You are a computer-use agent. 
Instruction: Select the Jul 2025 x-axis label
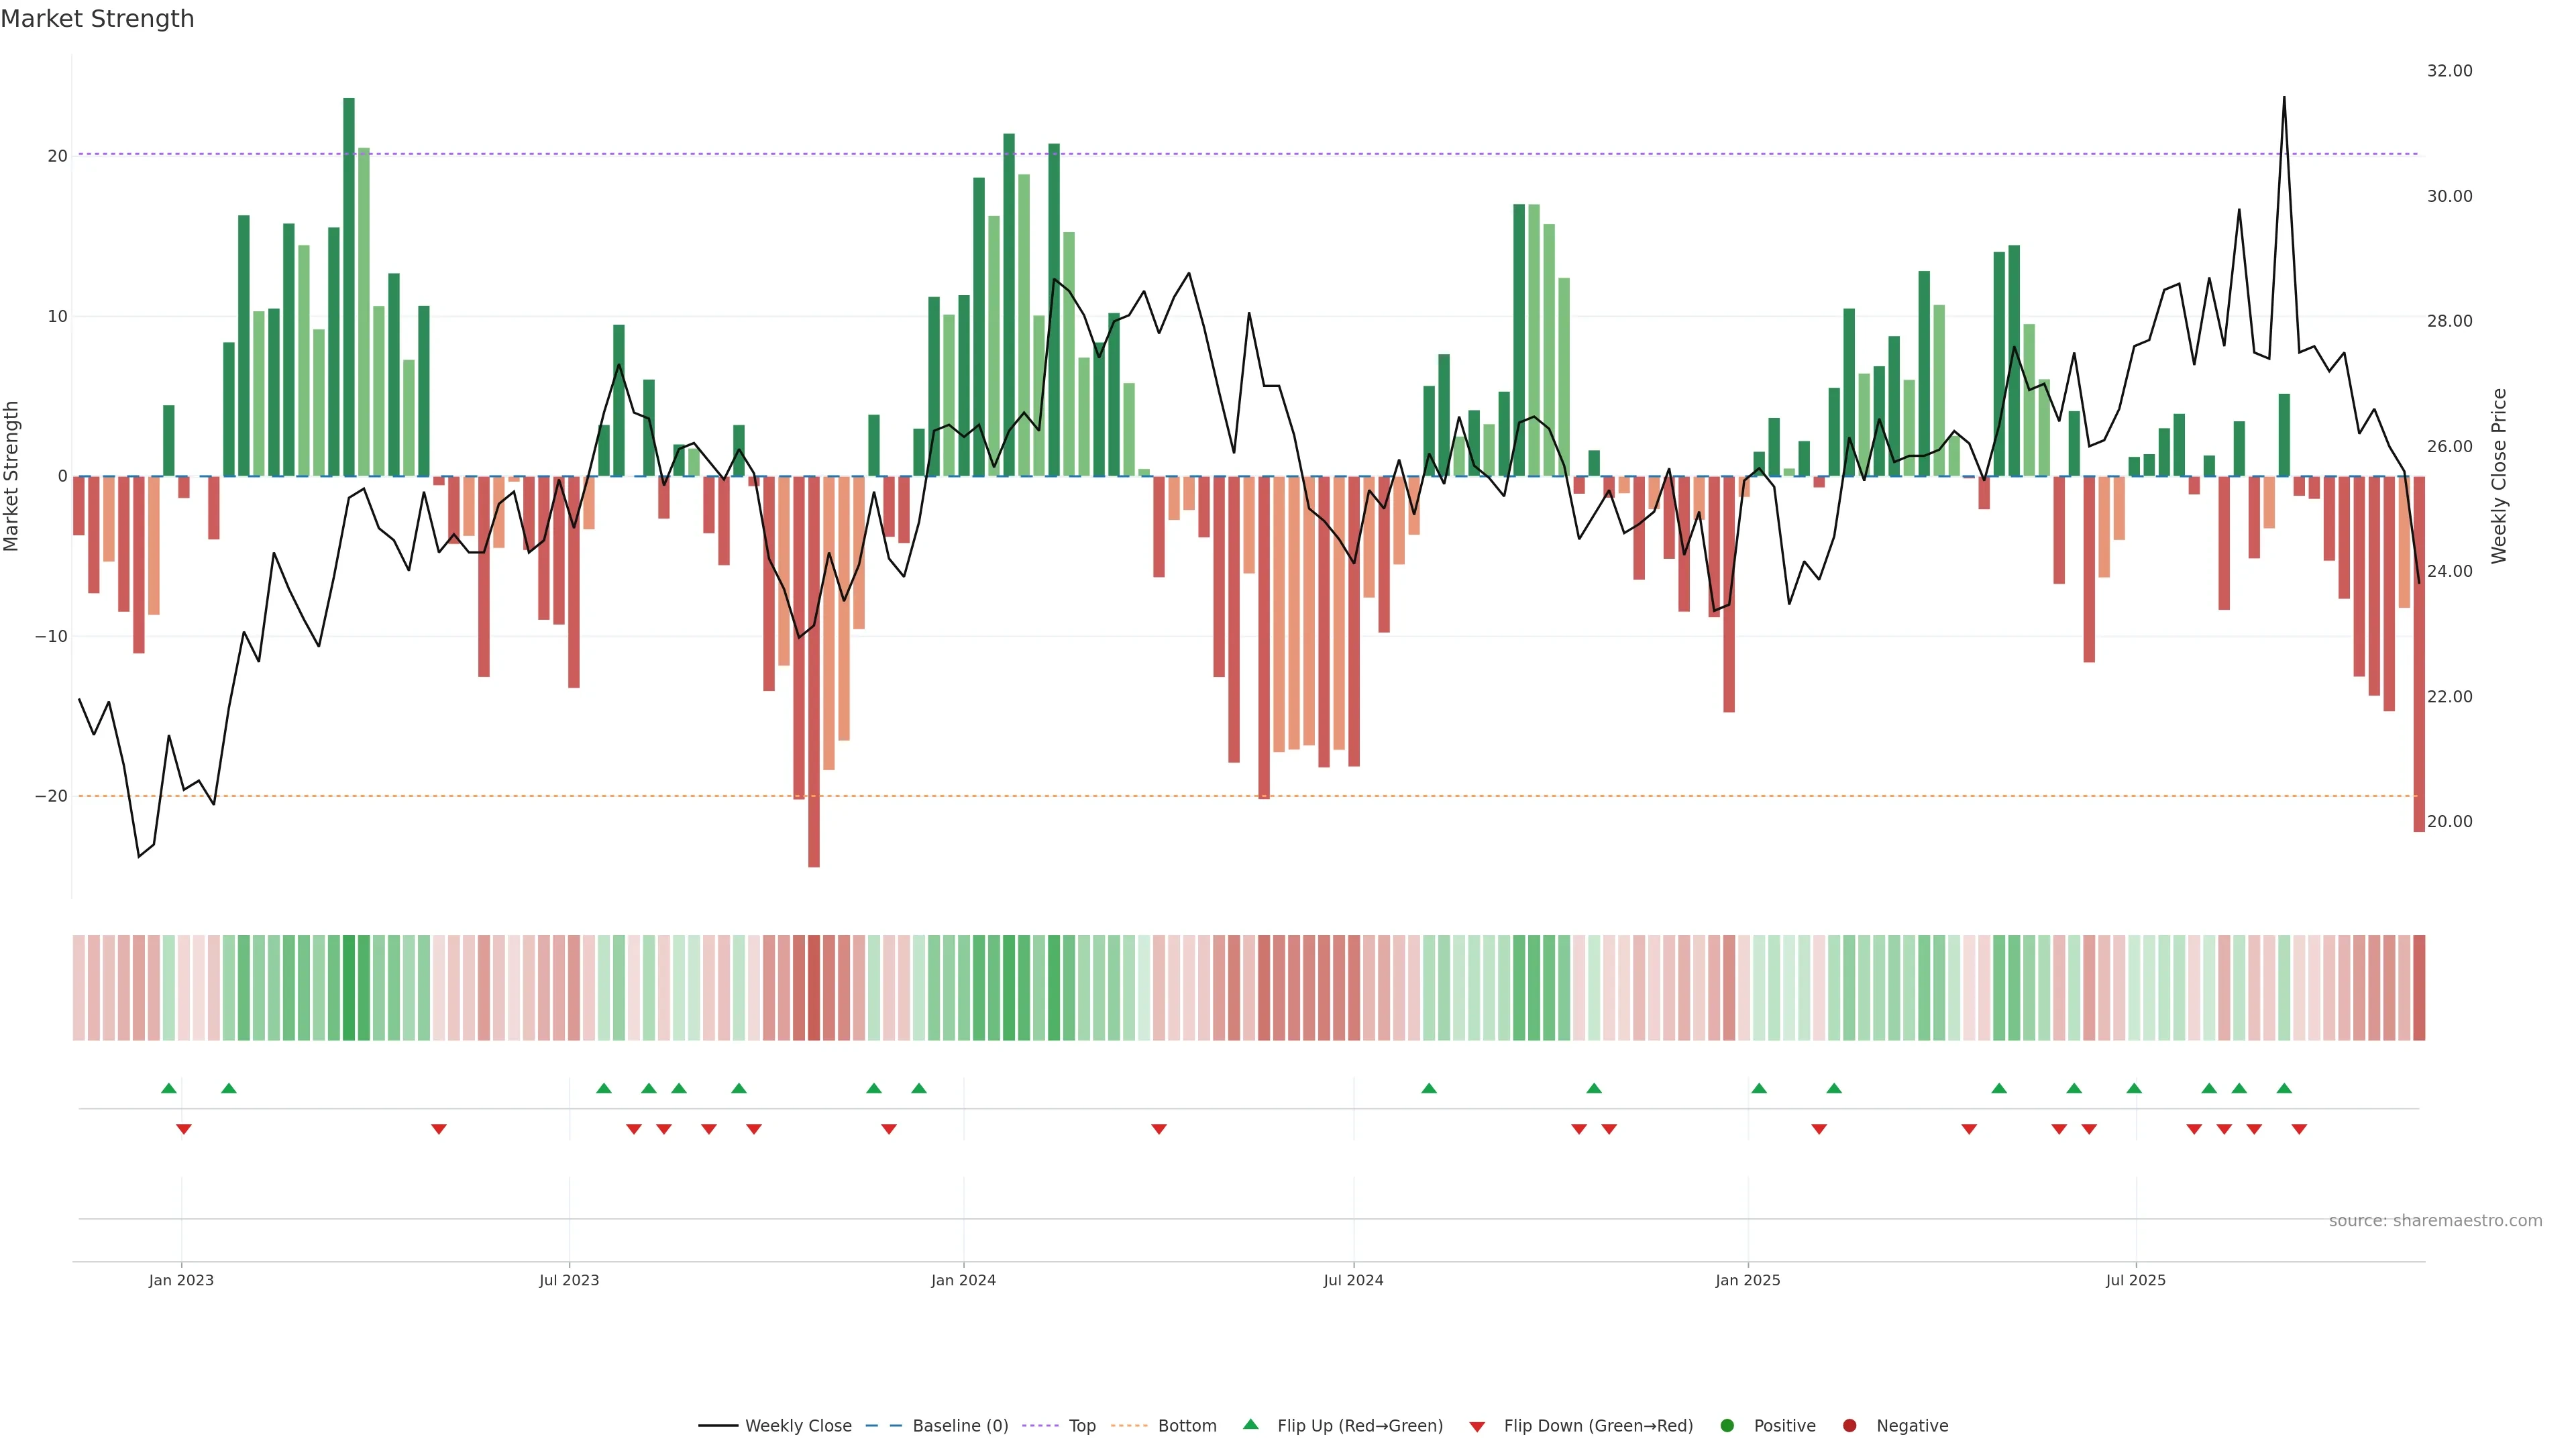click(x=2135, y=1280)
